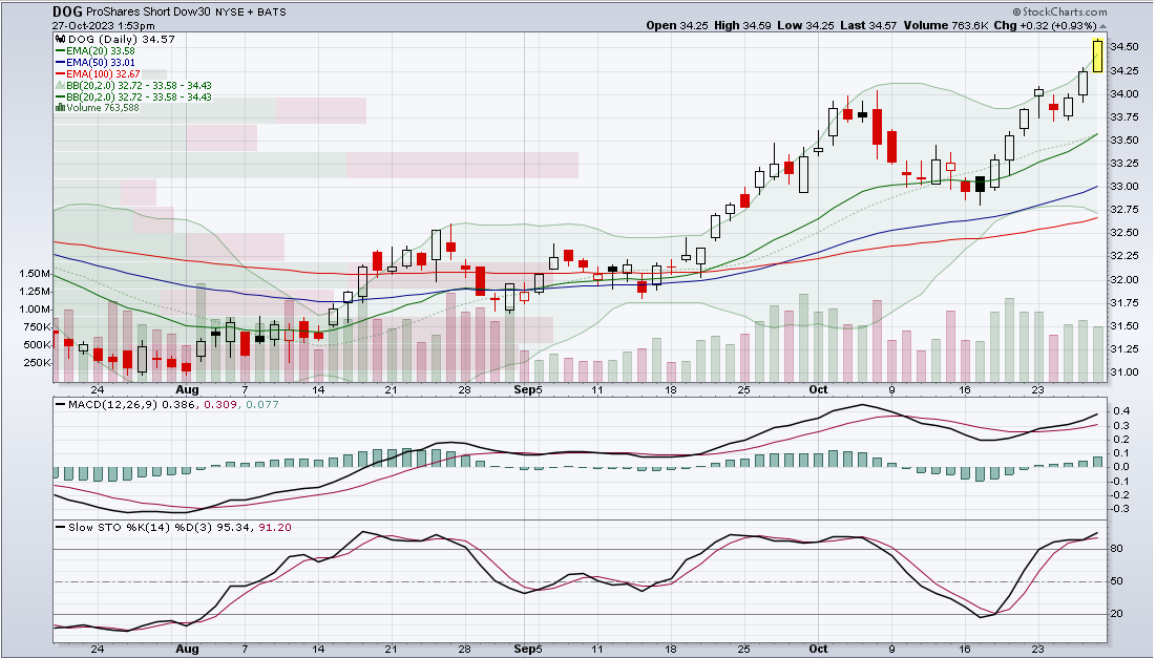Click the 31.75 price axis label

pos(1124,303)
